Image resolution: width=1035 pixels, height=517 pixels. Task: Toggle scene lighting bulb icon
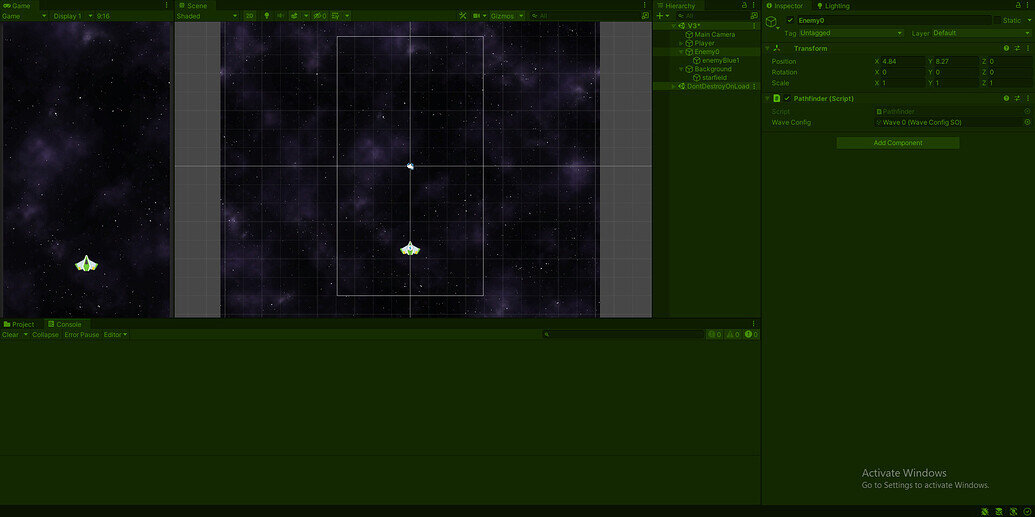[267, 16]
